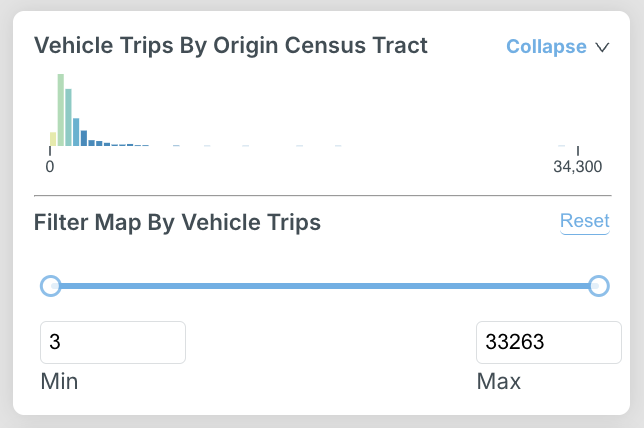Click the Collapse link
The height and width of the screenshot is (428, 644).
546,47
